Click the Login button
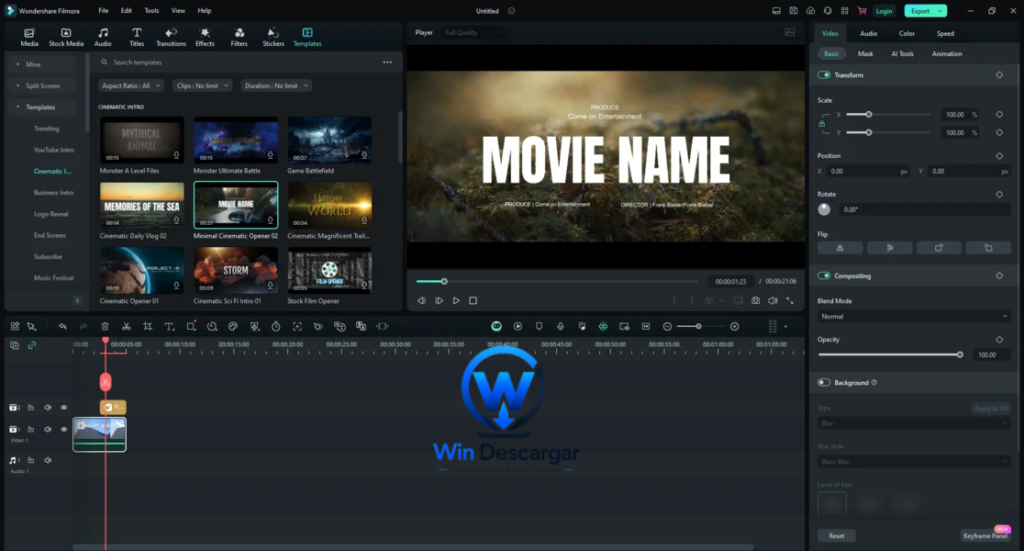This screenshot has height=551, width=1024. pyautogui.click(x=884, y=10)
